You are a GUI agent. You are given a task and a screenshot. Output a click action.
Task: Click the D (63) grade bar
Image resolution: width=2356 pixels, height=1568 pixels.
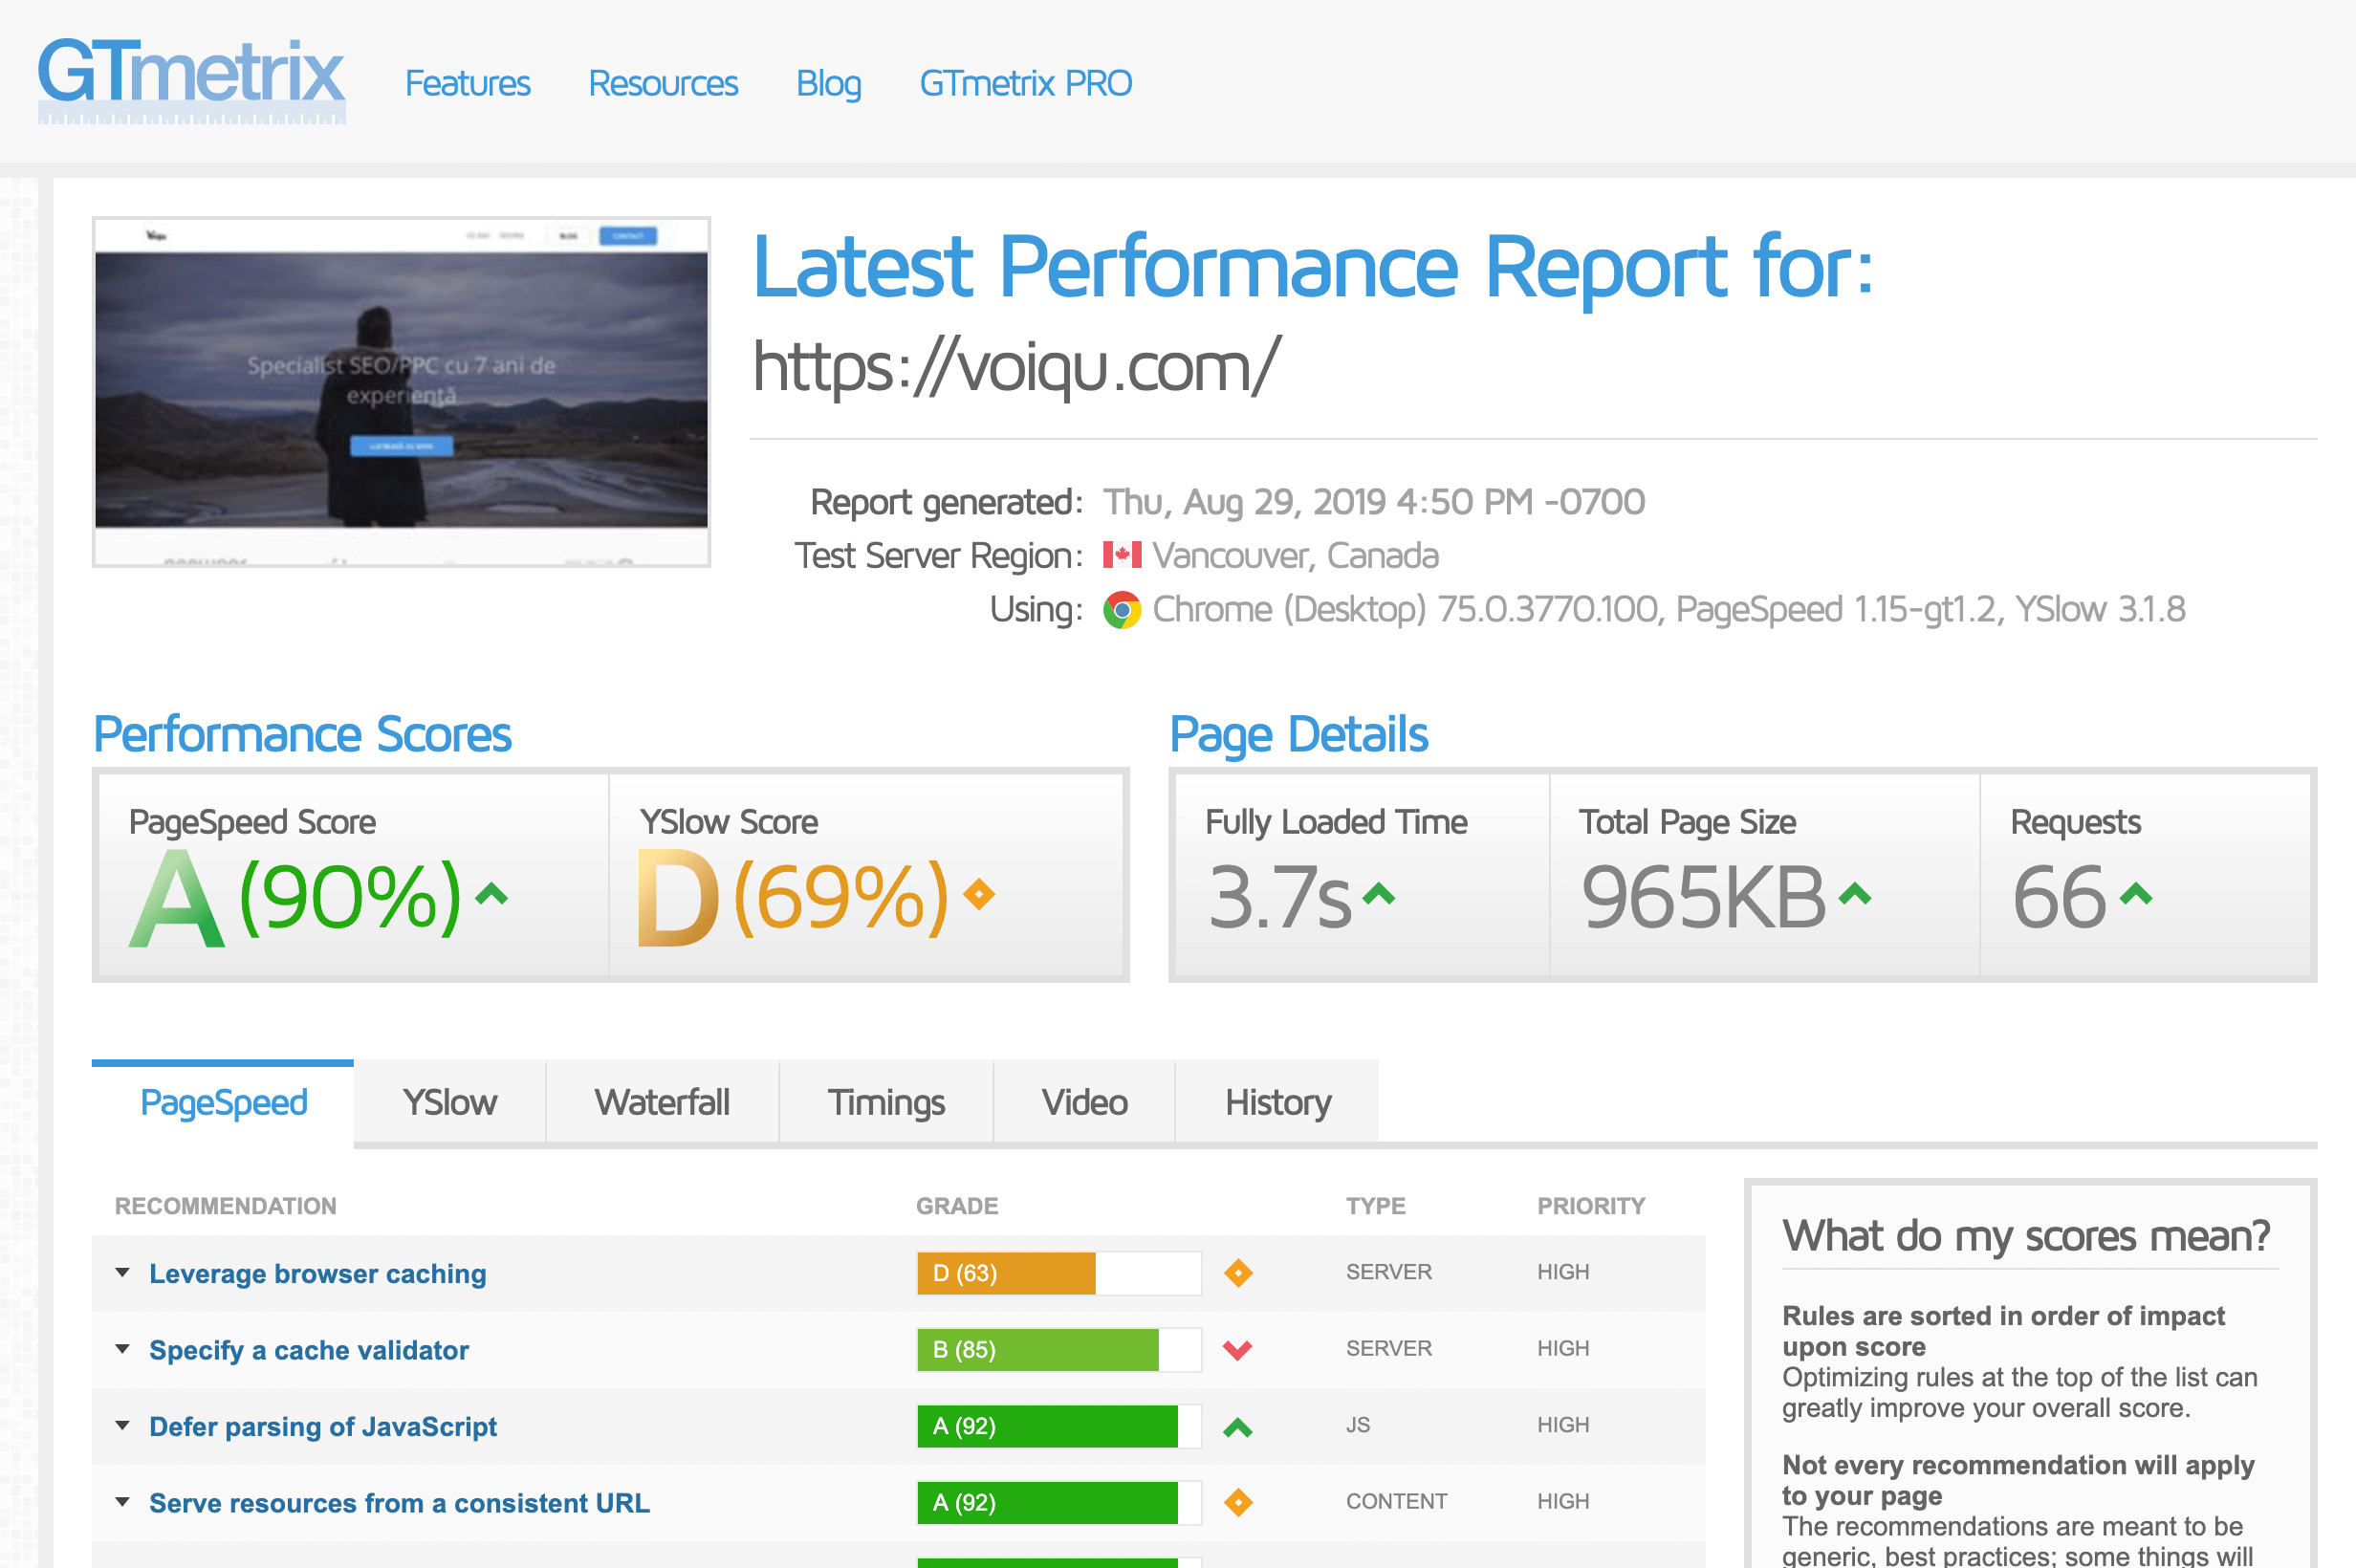coord(1059,1273)
